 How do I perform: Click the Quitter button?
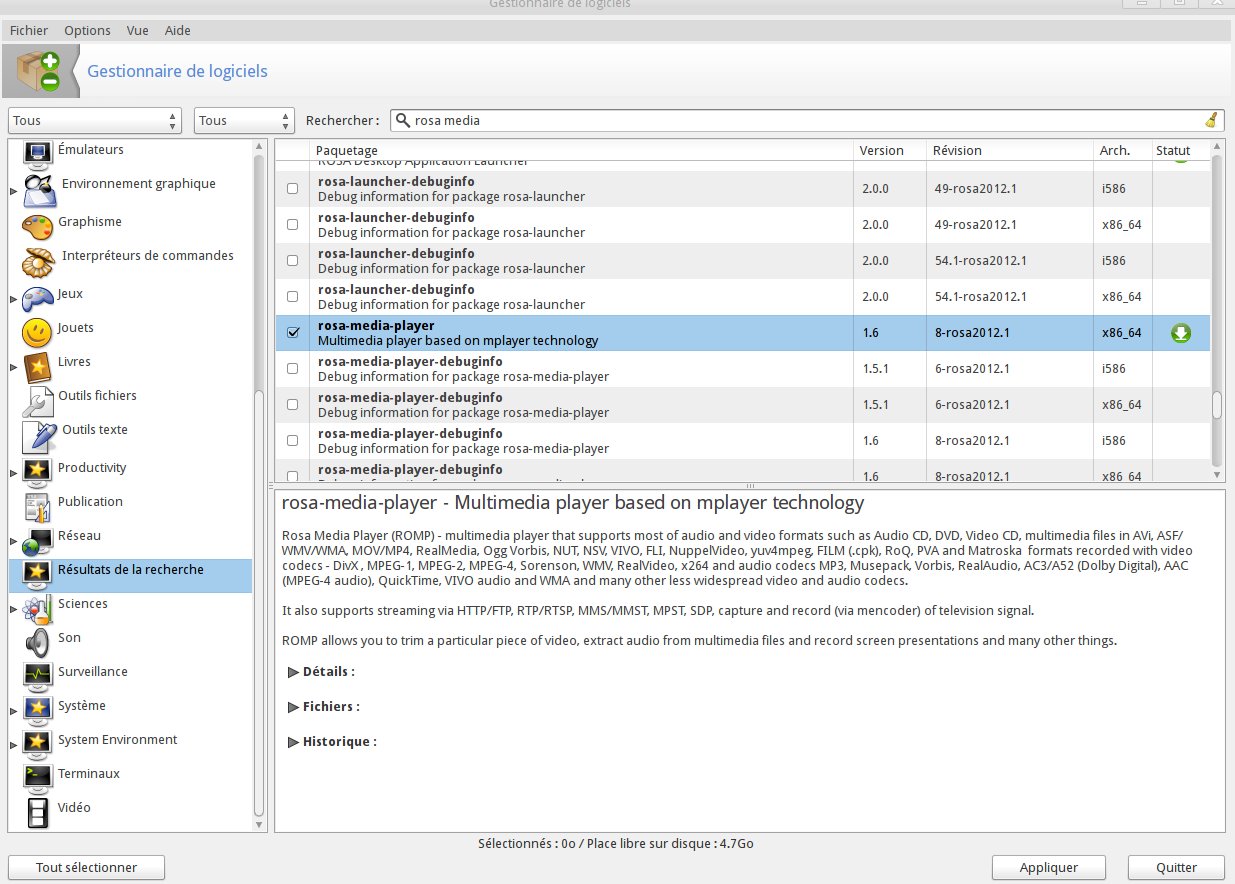point(1177,867)
